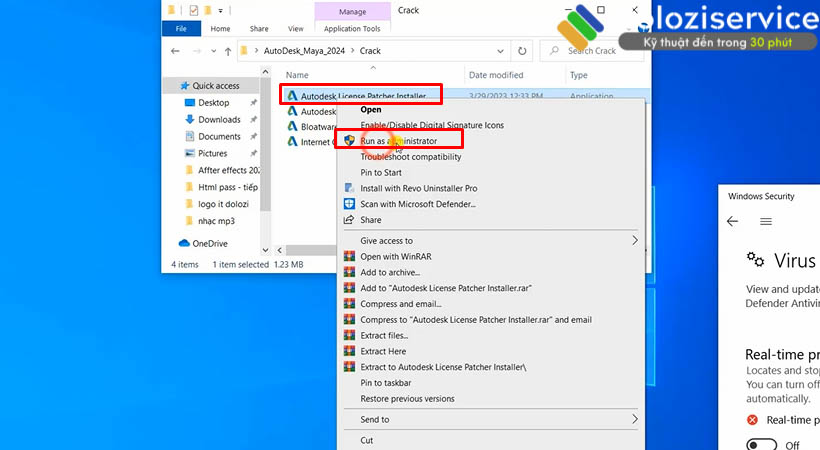
Task: Click the refresh icon next to the address bar
Action: (x=522, y=50)
